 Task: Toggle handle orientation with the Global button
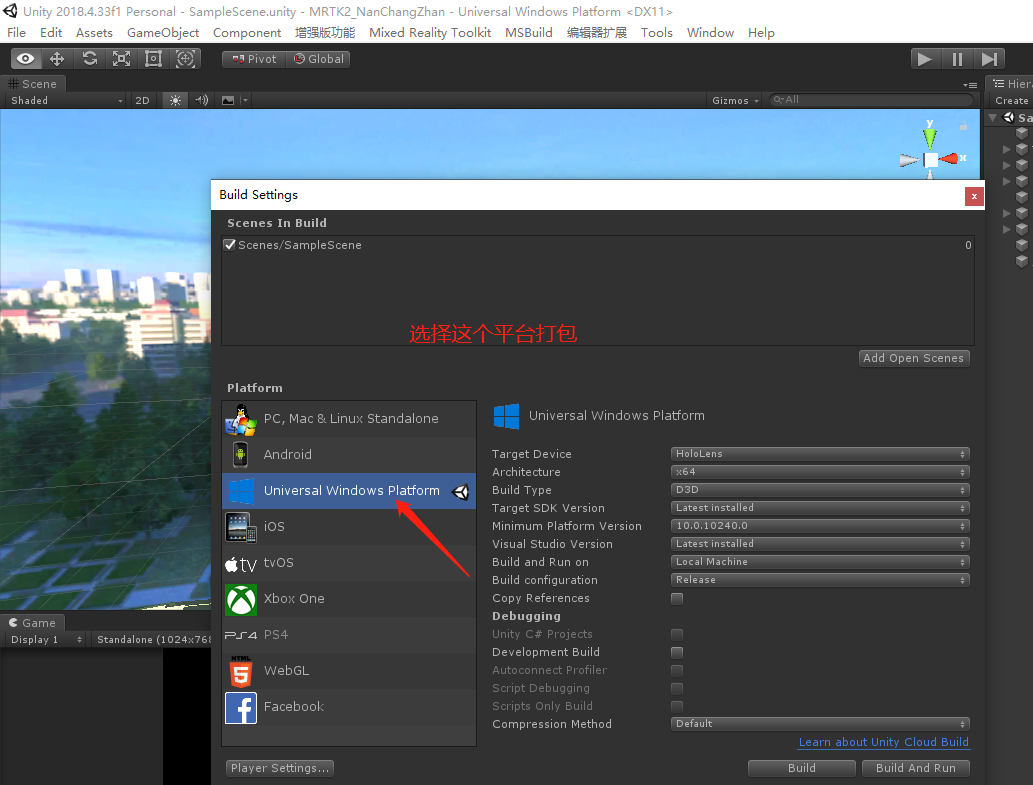click(x=318, y=59)
